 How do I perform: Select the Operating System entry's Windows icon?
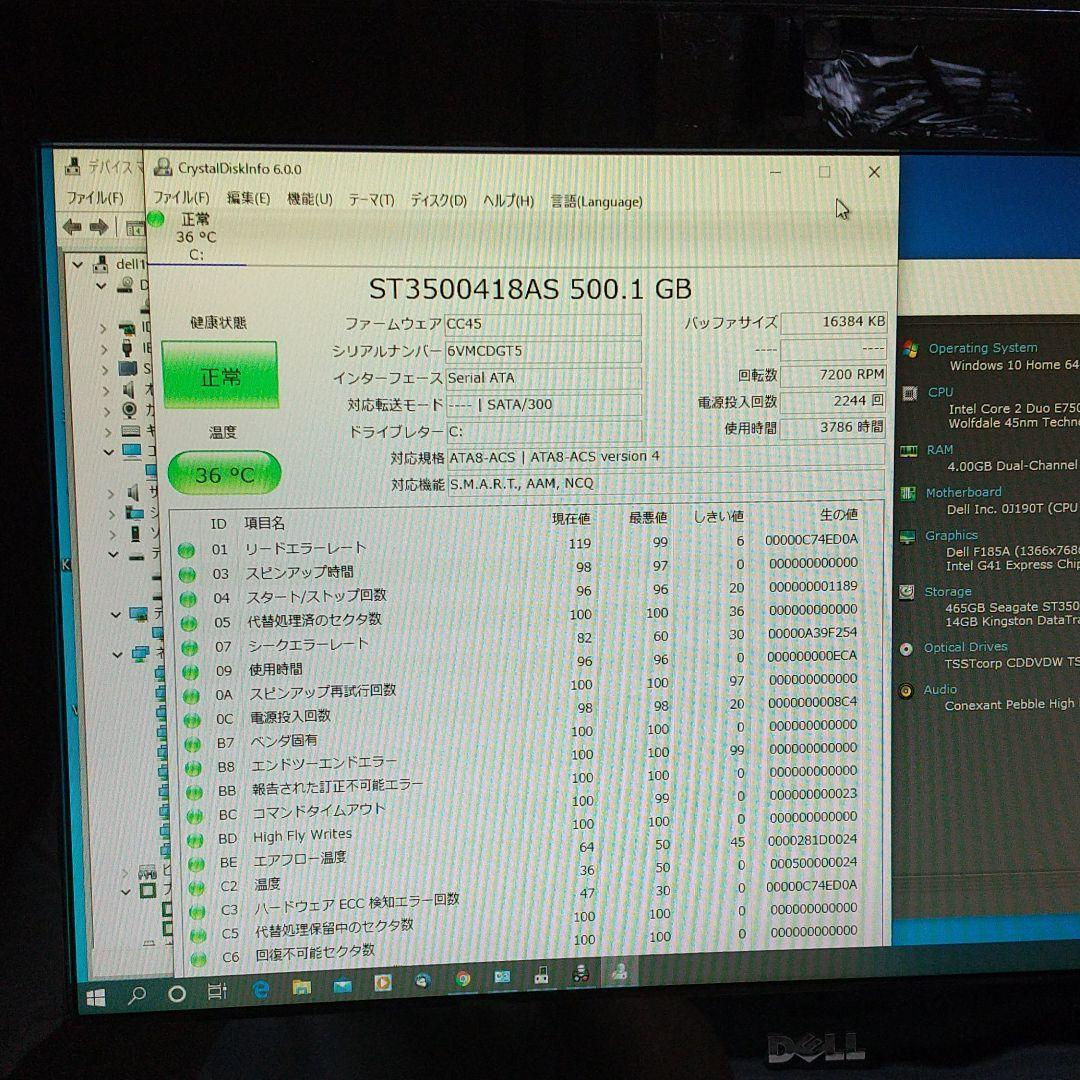click(911, 348)
